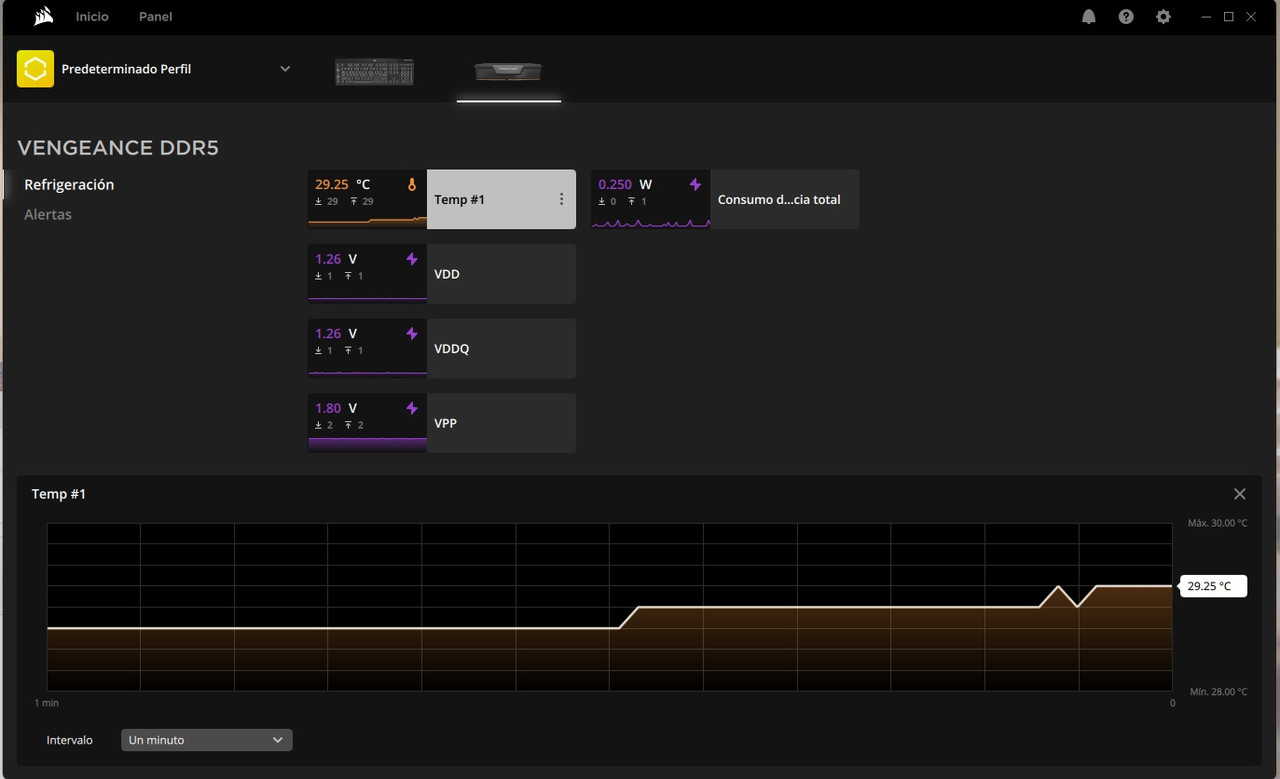Image resolution: width=1280 pixels, height=779 pixels.
Task: Click the Corsair sails logo icon
Action: click(43, 16)
